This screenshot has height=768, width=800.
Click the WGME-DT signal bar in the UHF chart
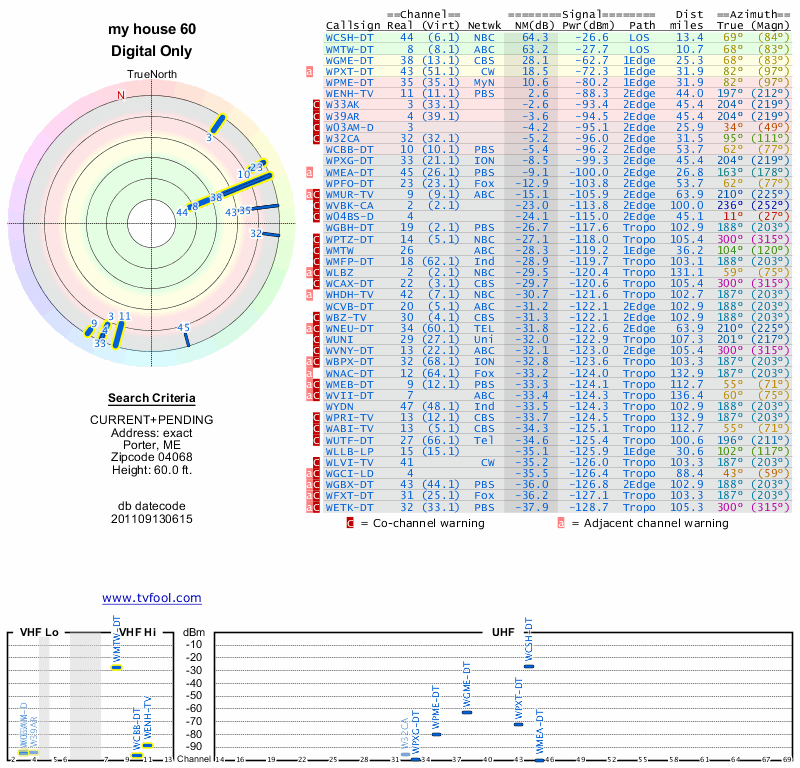(466, 712)
